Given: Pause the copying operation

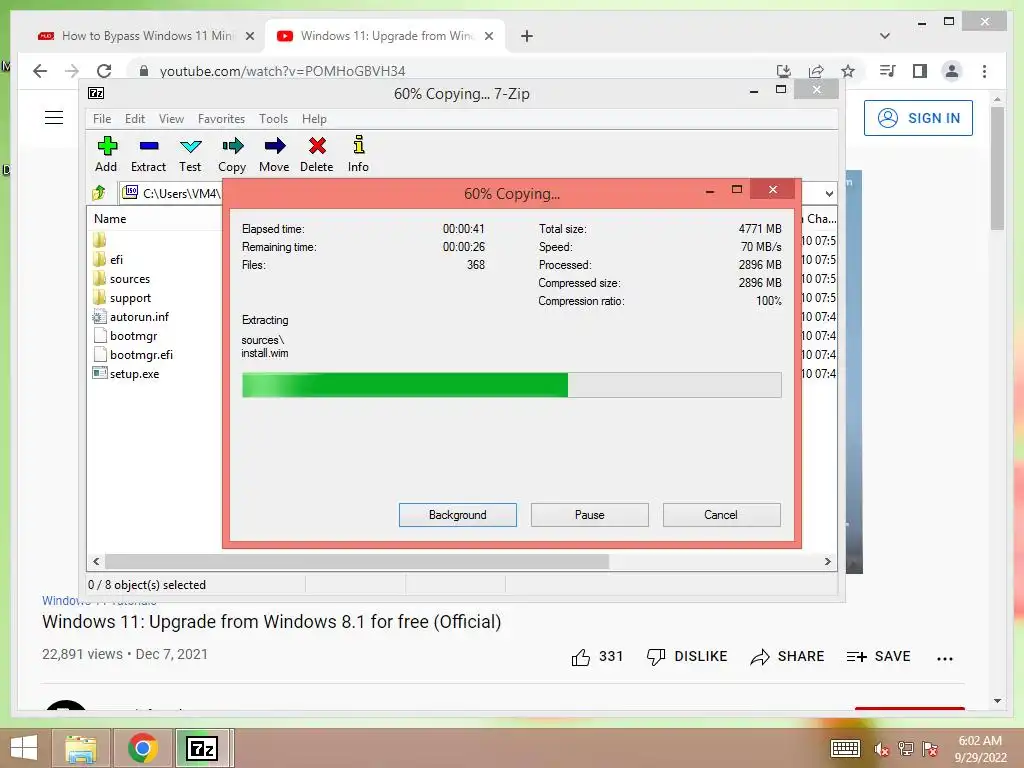Looking at the screenshot, I should tap(590, 515).
